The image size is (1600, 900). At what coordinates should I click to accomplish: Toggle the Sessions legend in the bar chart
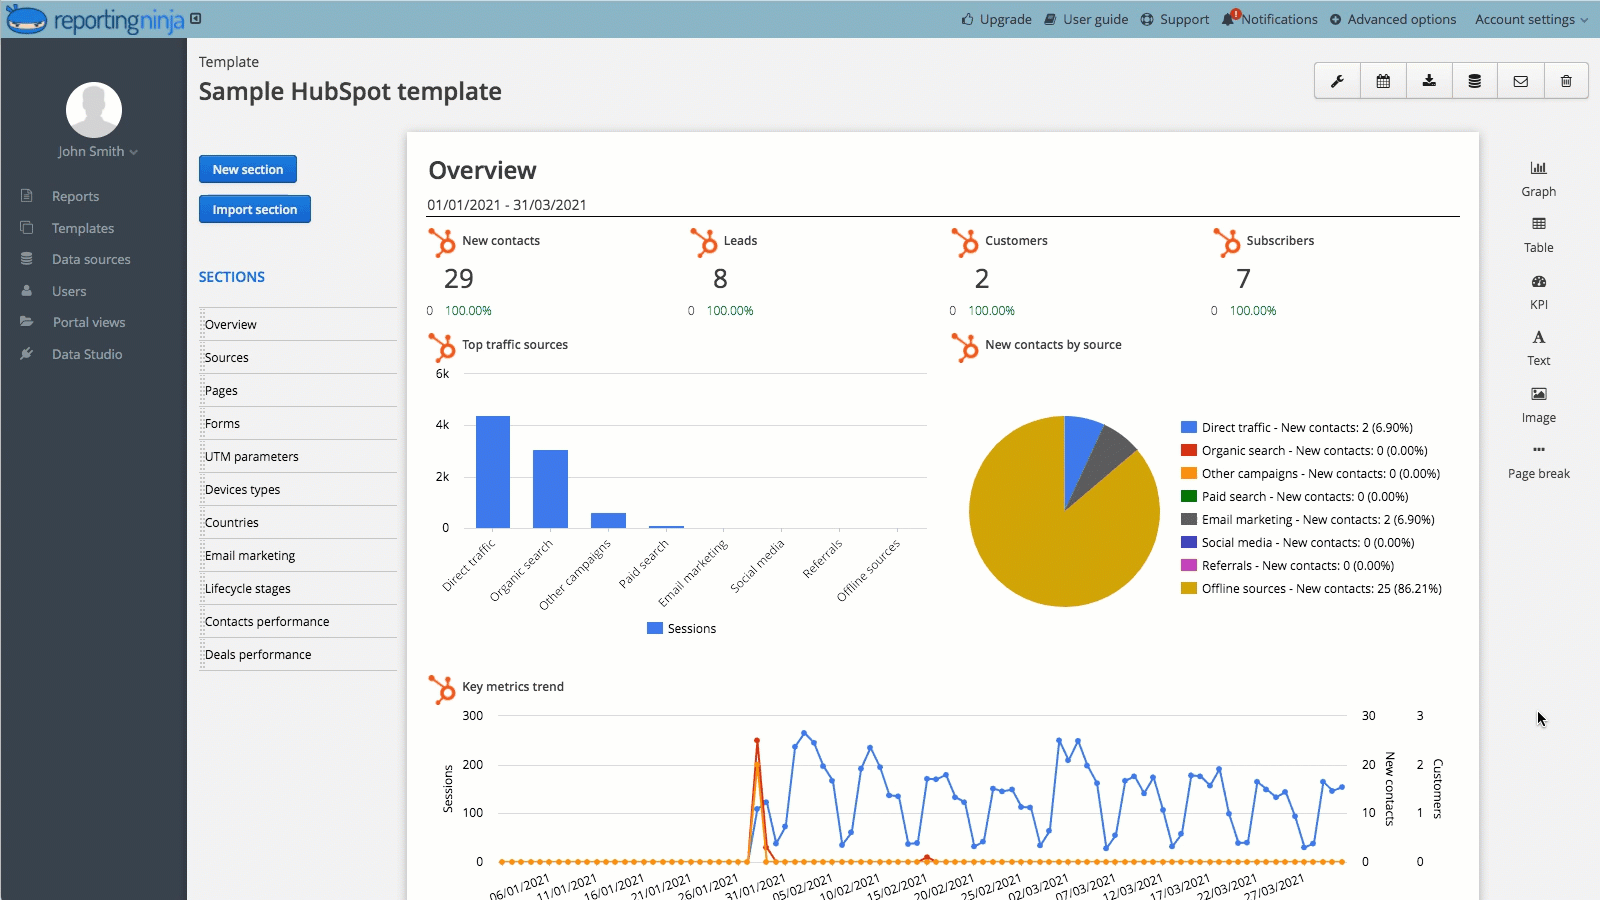pos(682,628)
